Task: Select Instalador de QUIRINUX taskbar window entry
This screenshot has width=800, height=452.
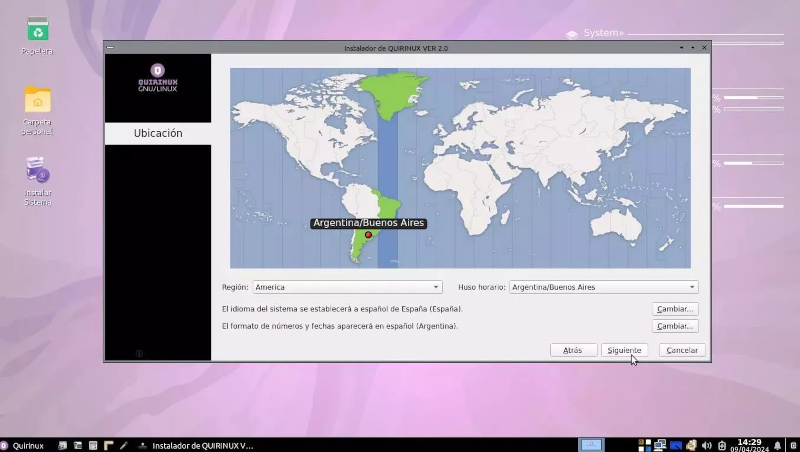Action: [x=196, y=445]
